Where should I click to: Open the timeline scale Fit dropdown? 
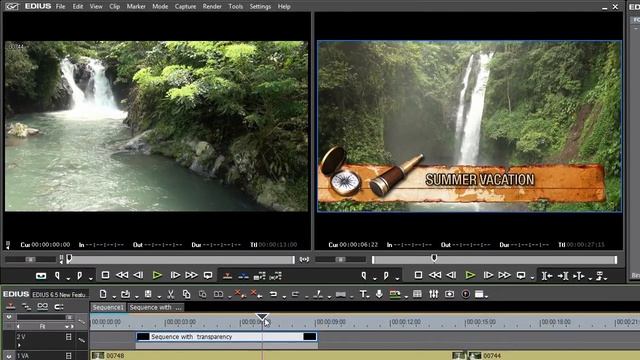click(67, 326)
